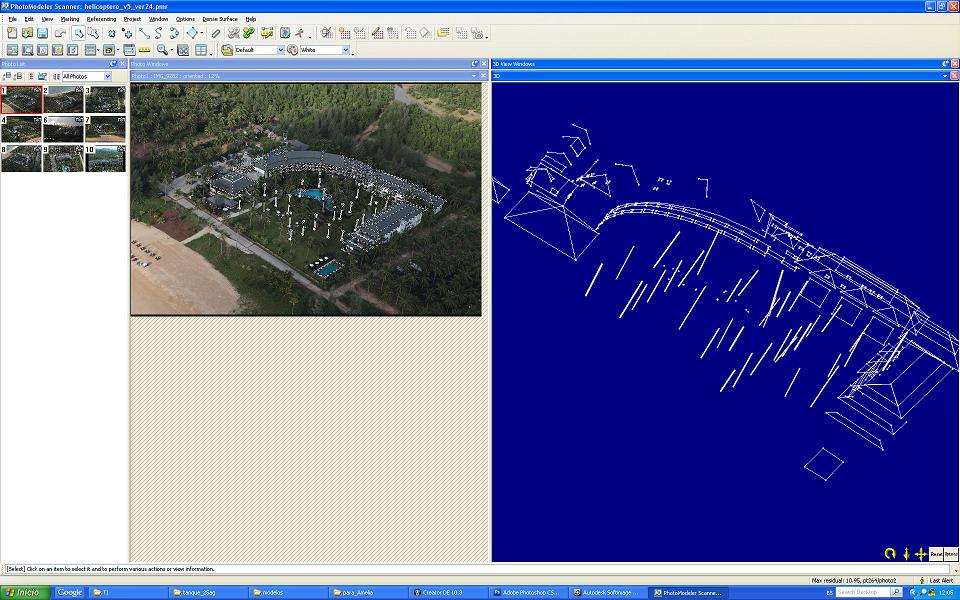Viewport: 960px width, 600px height.
Task: Click the Save project toolbar icon
Action: pos(43,33)
